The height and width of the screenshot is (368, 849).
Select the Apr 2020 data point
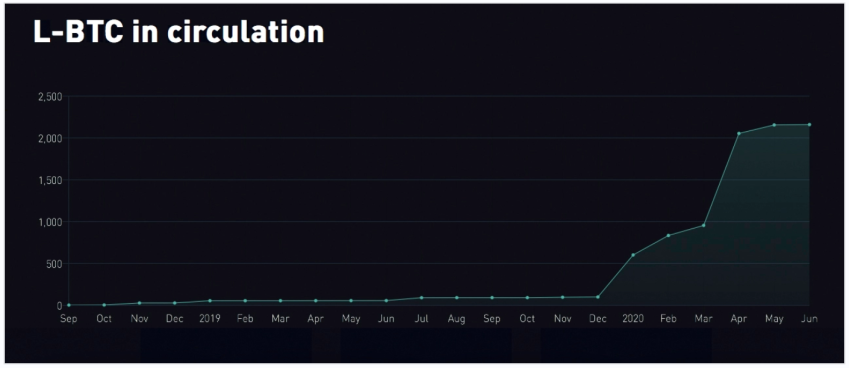(x=739, y=134)
